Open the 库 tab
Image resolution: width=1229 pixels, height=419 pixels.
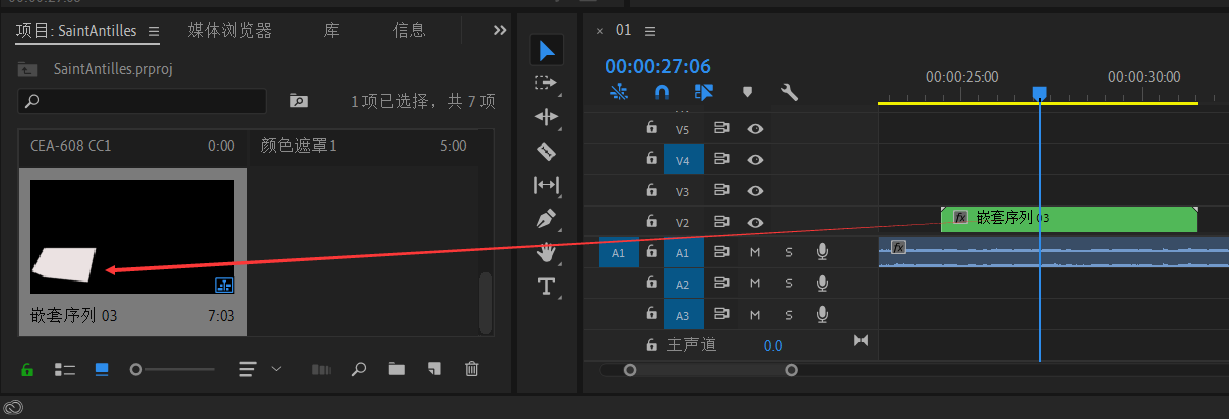(331, 31)
